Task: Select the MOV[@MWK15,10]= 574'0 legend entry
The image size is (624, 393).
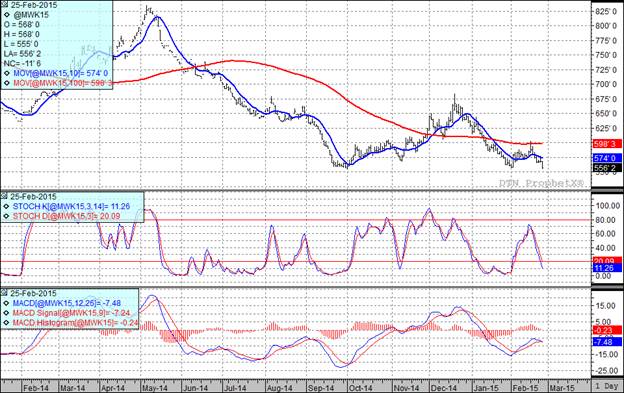Action: [x=60, y=73]
